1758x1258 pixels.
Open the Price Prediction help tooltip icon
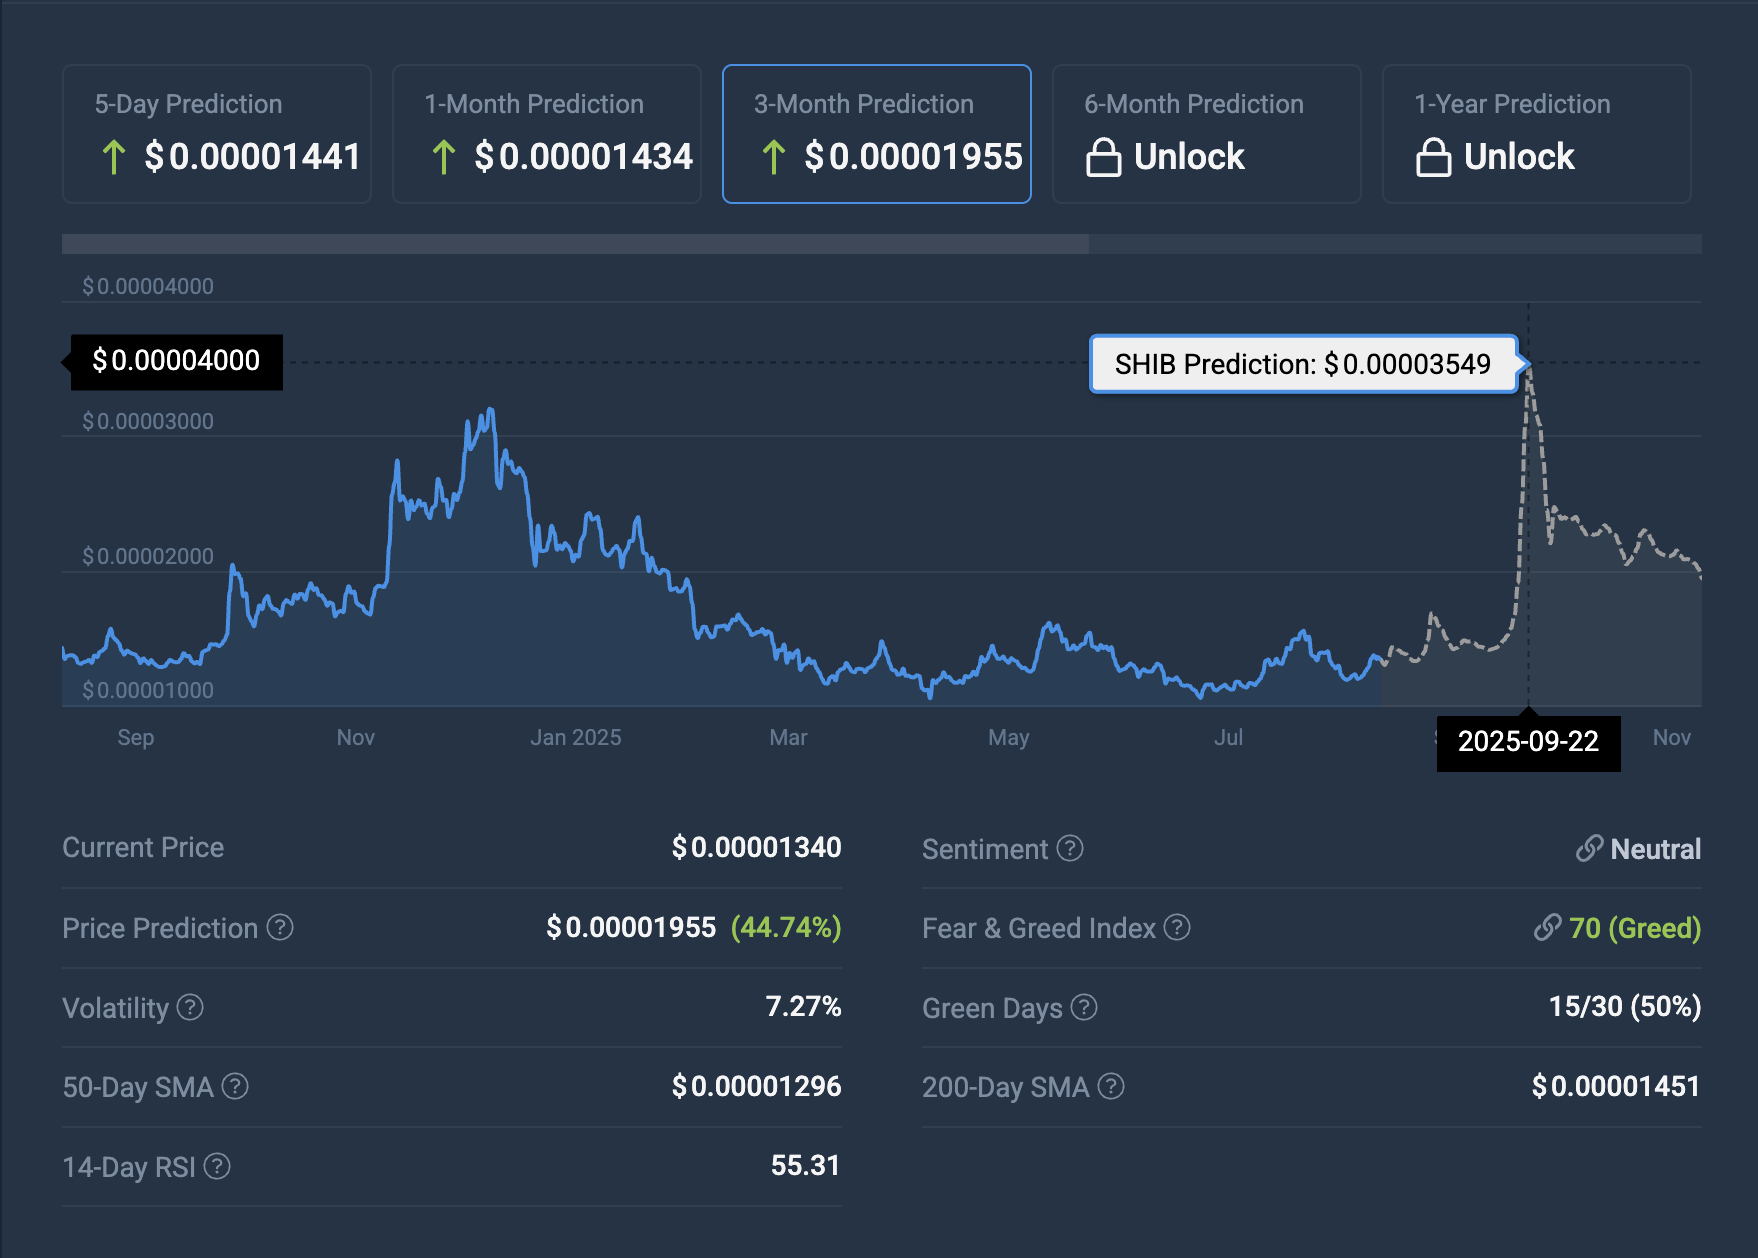point(281,927)
